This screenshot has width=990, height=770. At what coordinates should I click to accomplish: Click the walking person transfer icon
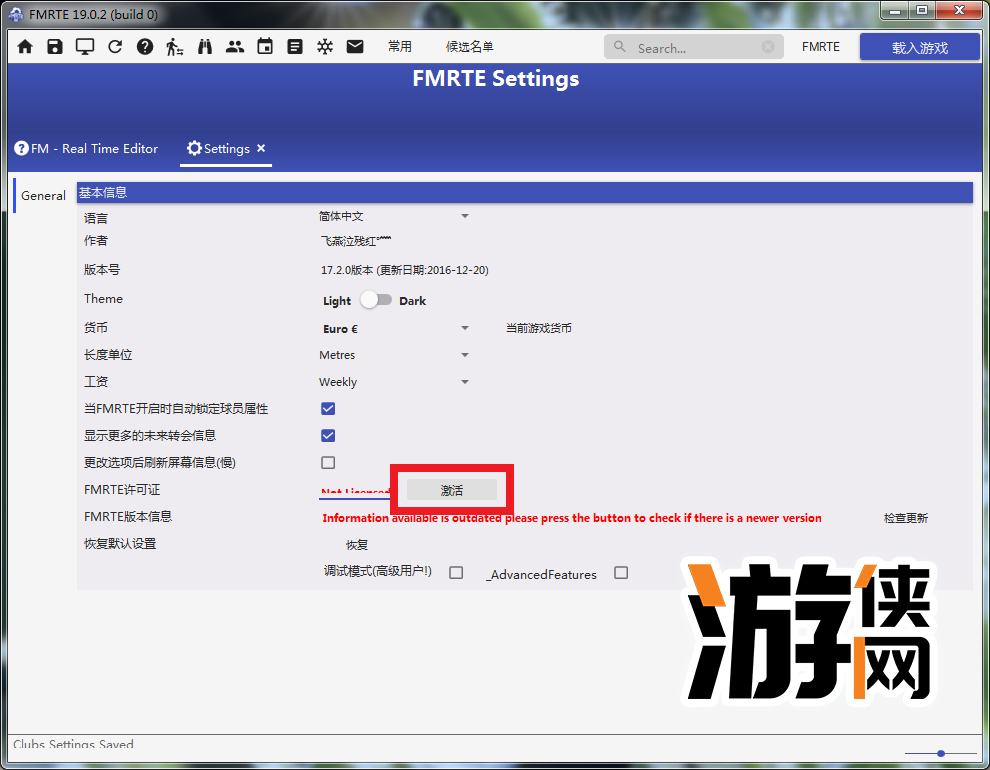[x=175, y=47]
